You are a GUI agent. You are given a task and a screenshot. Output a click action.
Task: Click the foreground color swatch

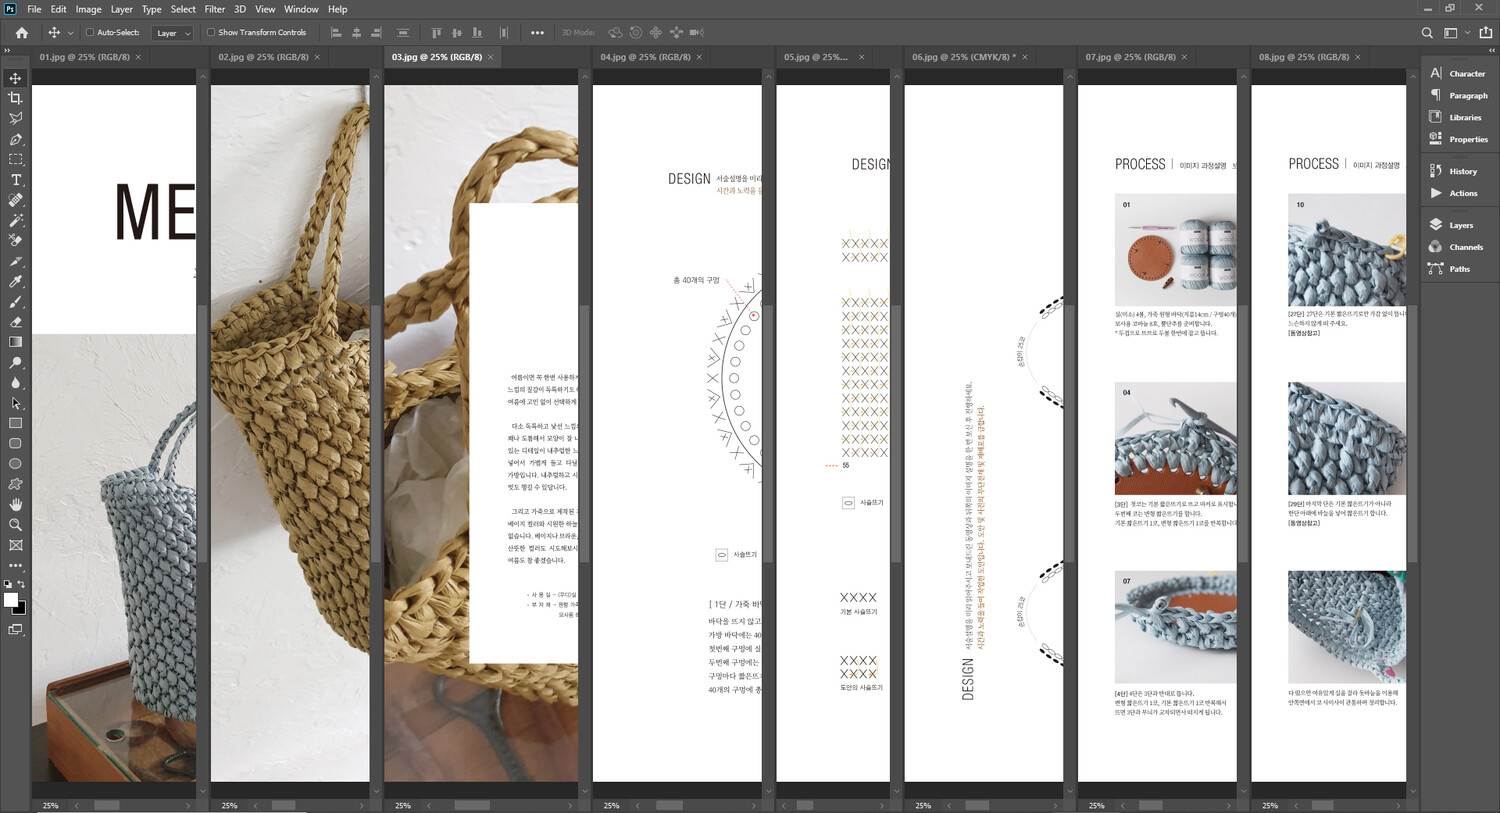pos(10,600)
